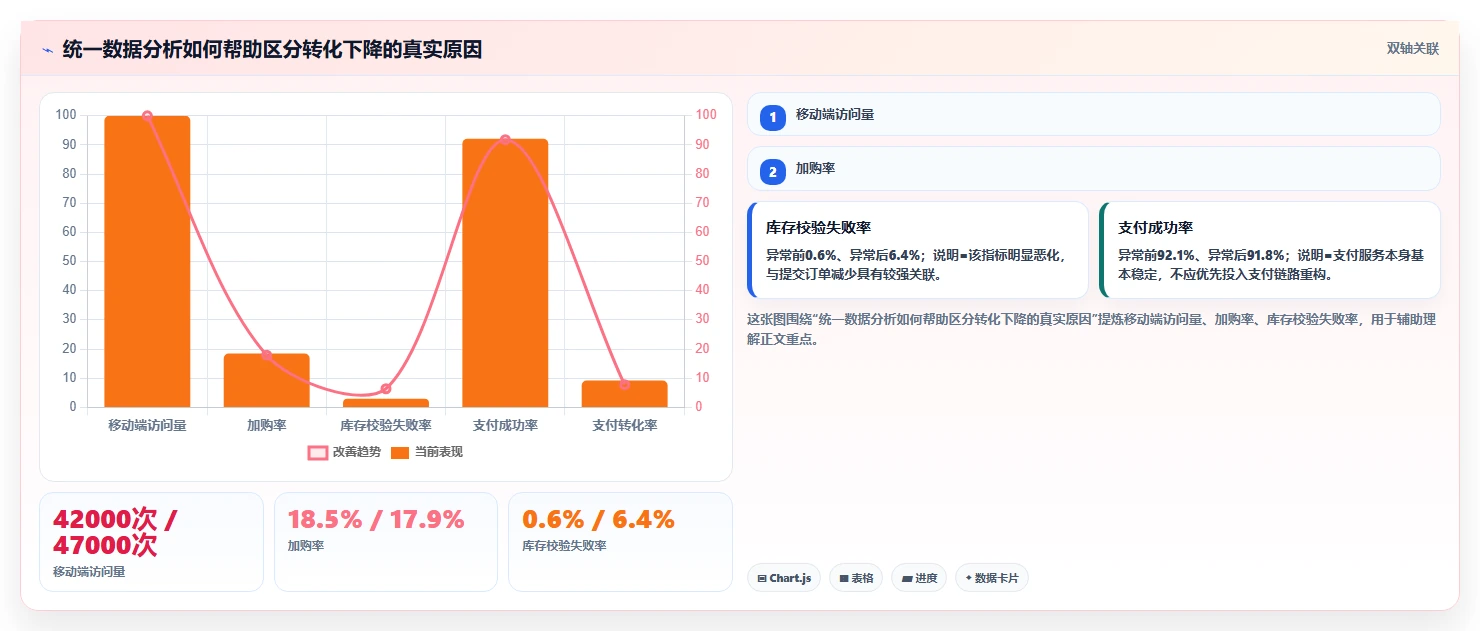This screenshot has width=1480, height=631.
Task: Click the icon in the 进度 tag
Action: [x=906, y=578]
